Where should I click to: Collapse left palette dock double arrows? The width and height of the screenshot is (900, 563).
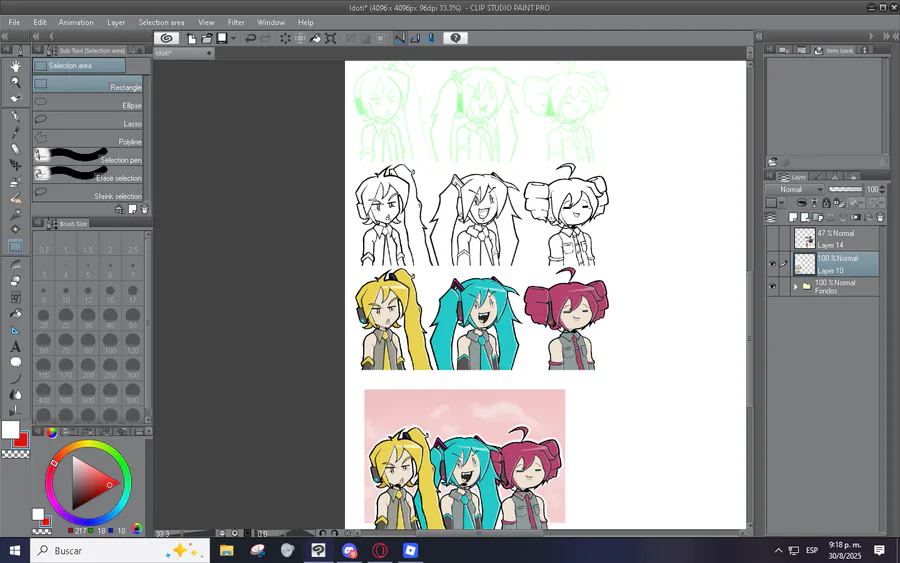(5, 36)
